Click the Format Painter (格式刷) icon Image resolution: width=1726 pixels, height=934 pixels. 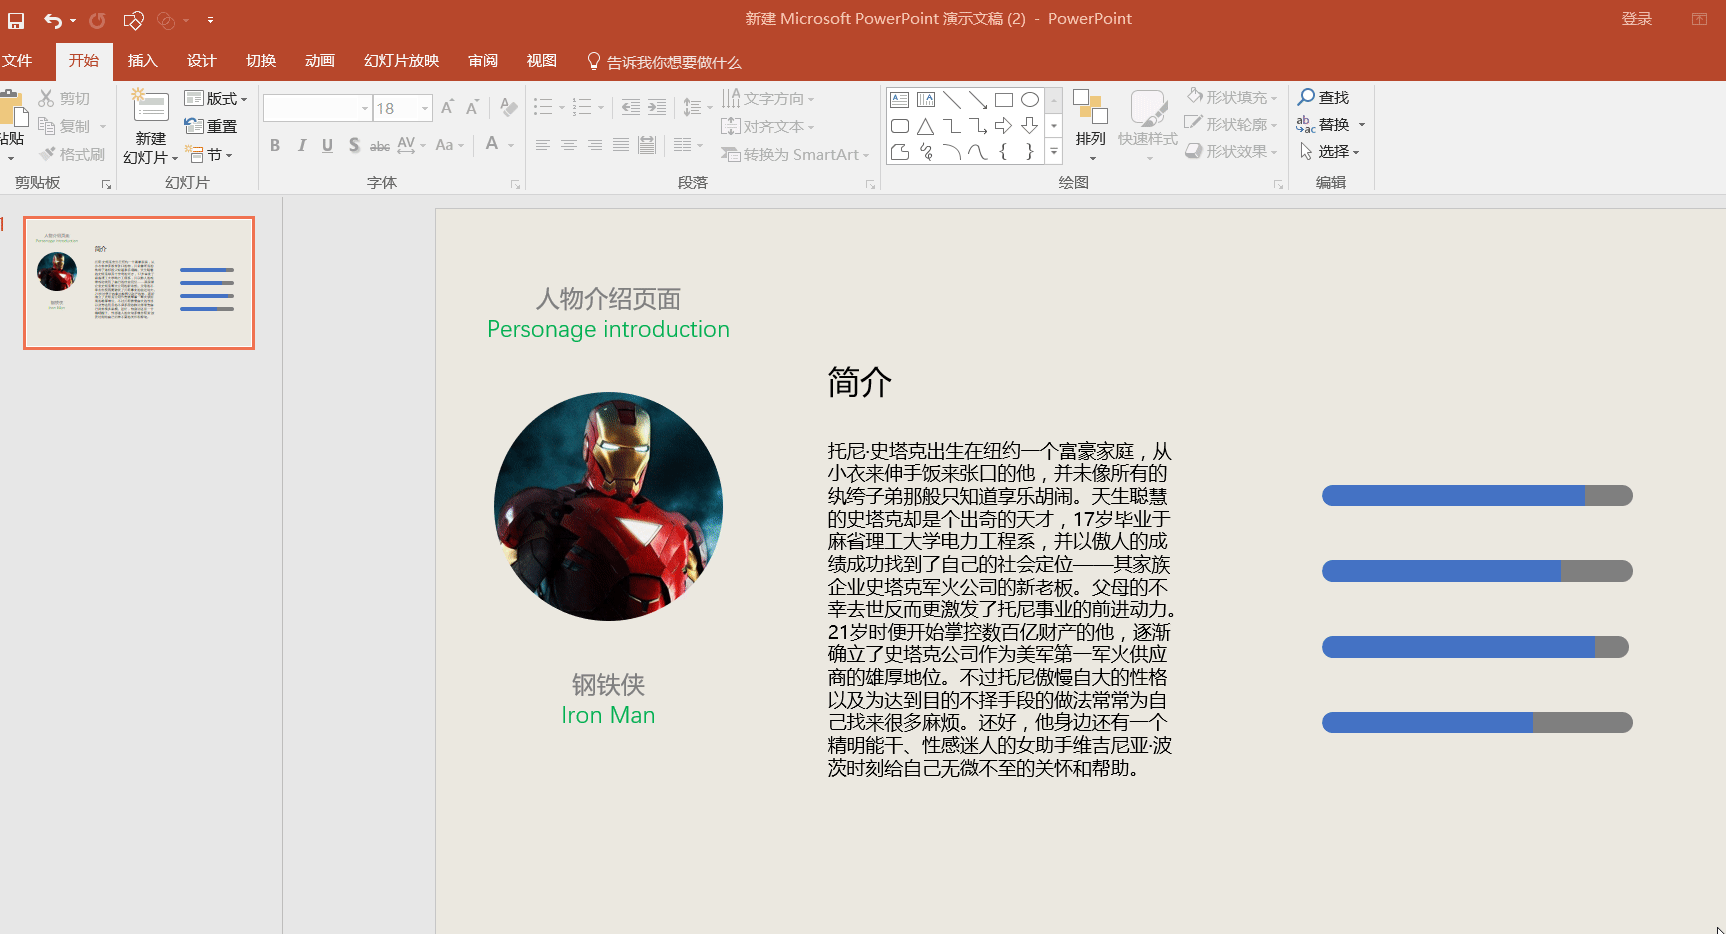(47, 154)
